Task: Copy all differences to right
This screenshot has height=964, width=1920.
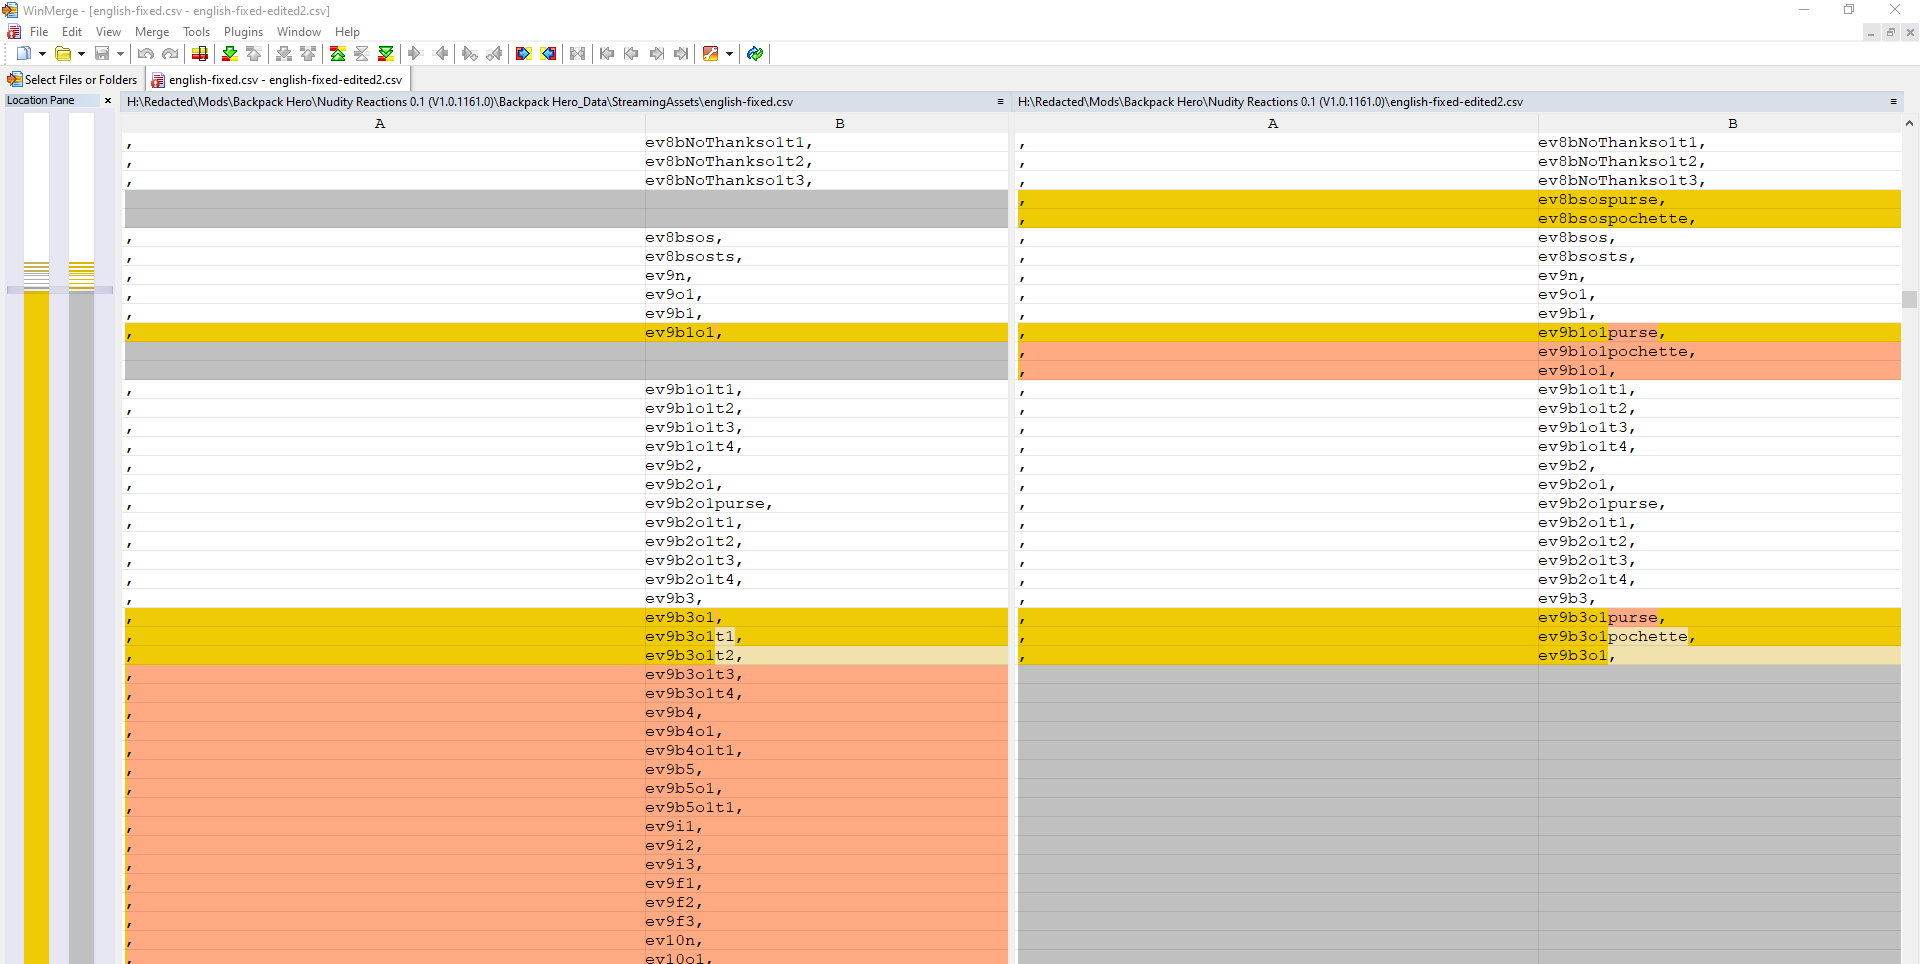Action: coord(523,53)
